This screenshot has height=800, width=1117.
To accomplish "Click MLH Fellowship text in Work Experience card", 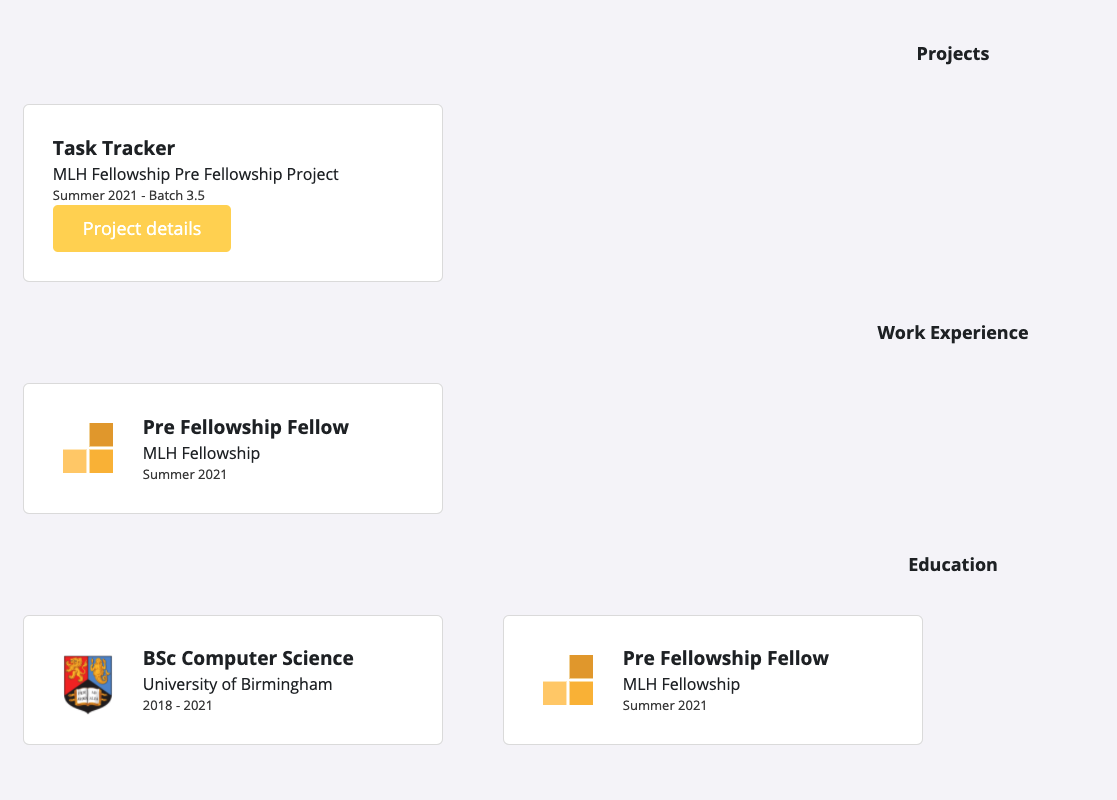I will coord(201,454).
